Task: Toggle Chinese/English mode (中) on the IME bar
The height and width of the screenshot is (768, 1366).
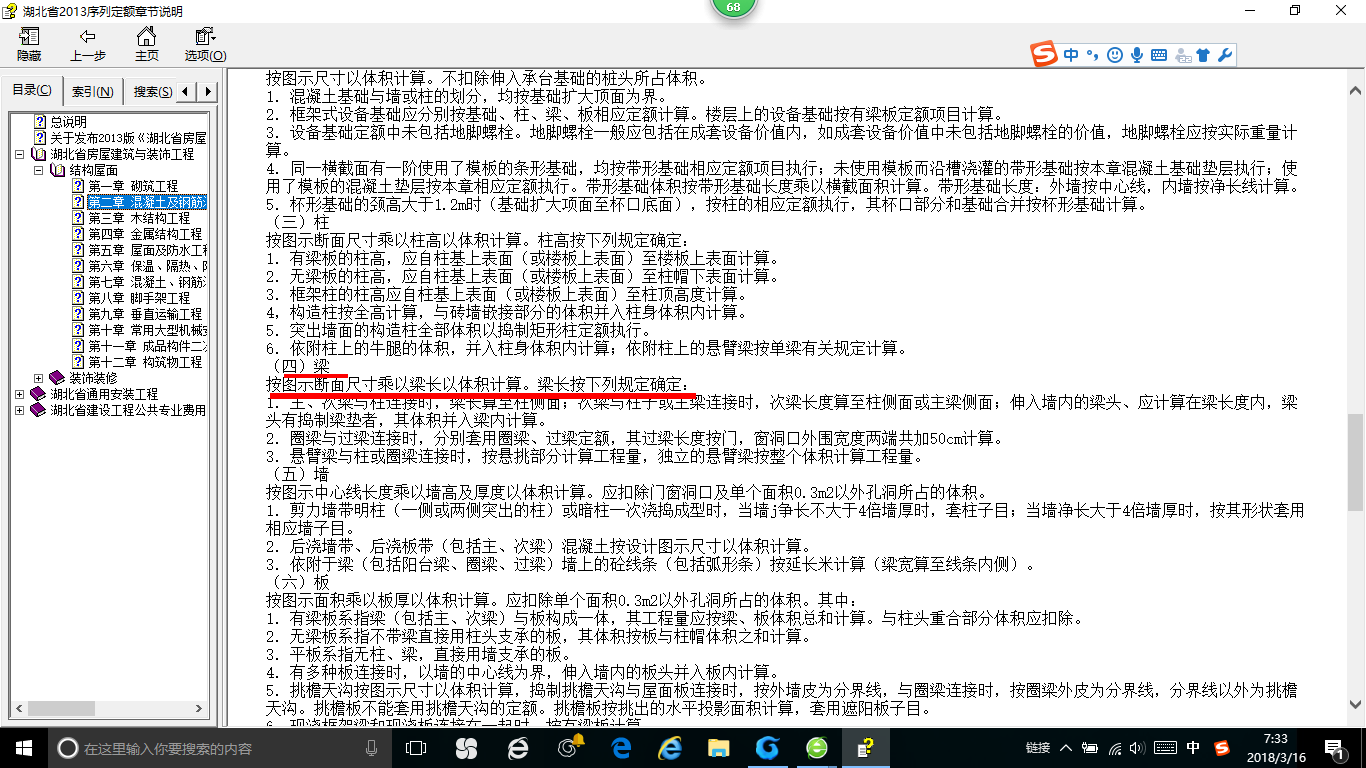Action: [1071, 56]
